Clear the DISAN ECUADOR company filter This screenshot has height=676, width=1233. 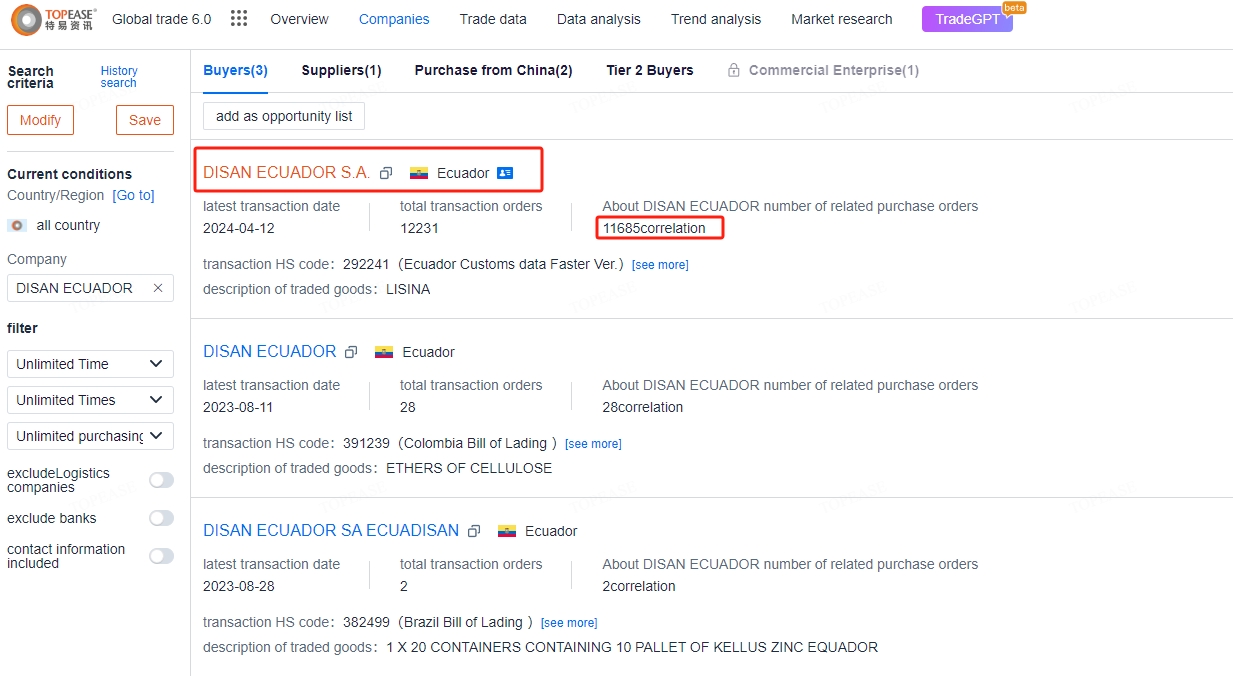(x=158, y=288)
